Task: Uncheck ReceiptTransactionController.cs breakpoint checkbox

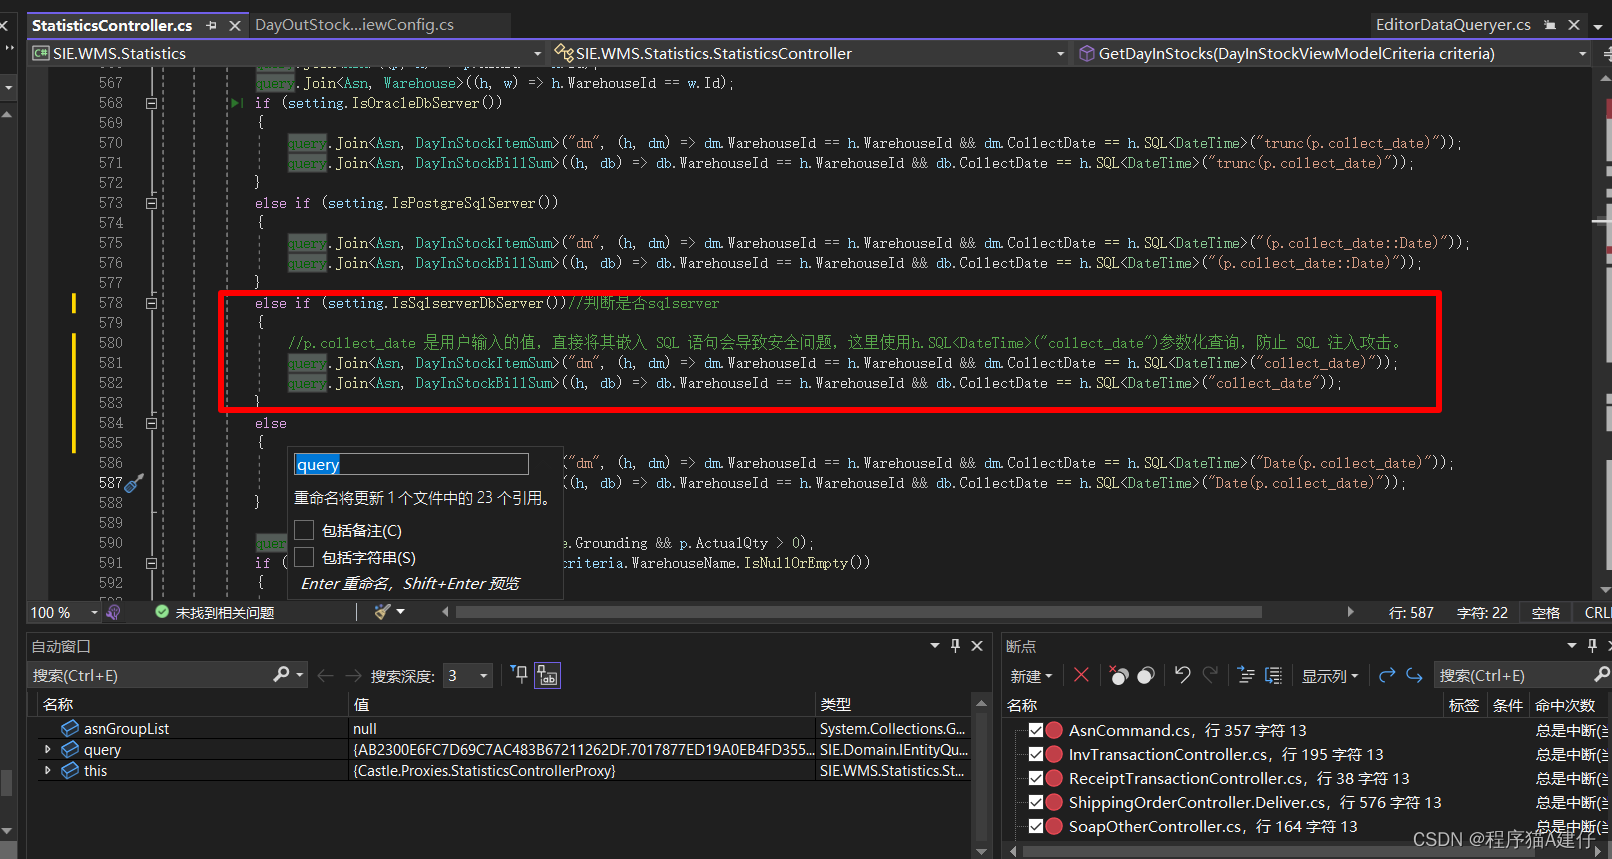Action: (x=1036, y=778)
